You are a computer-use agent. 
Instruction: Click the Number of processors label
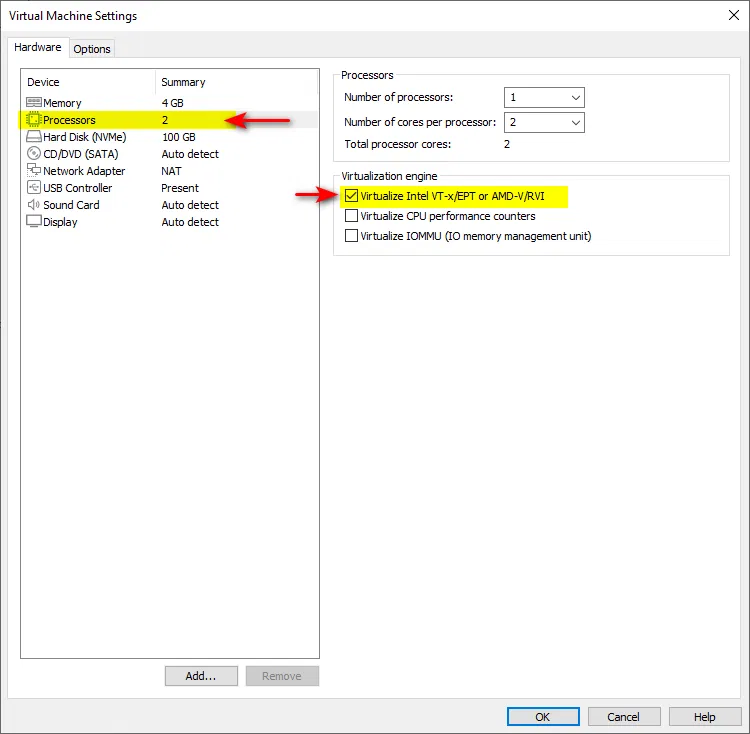(x=398, y=97)
